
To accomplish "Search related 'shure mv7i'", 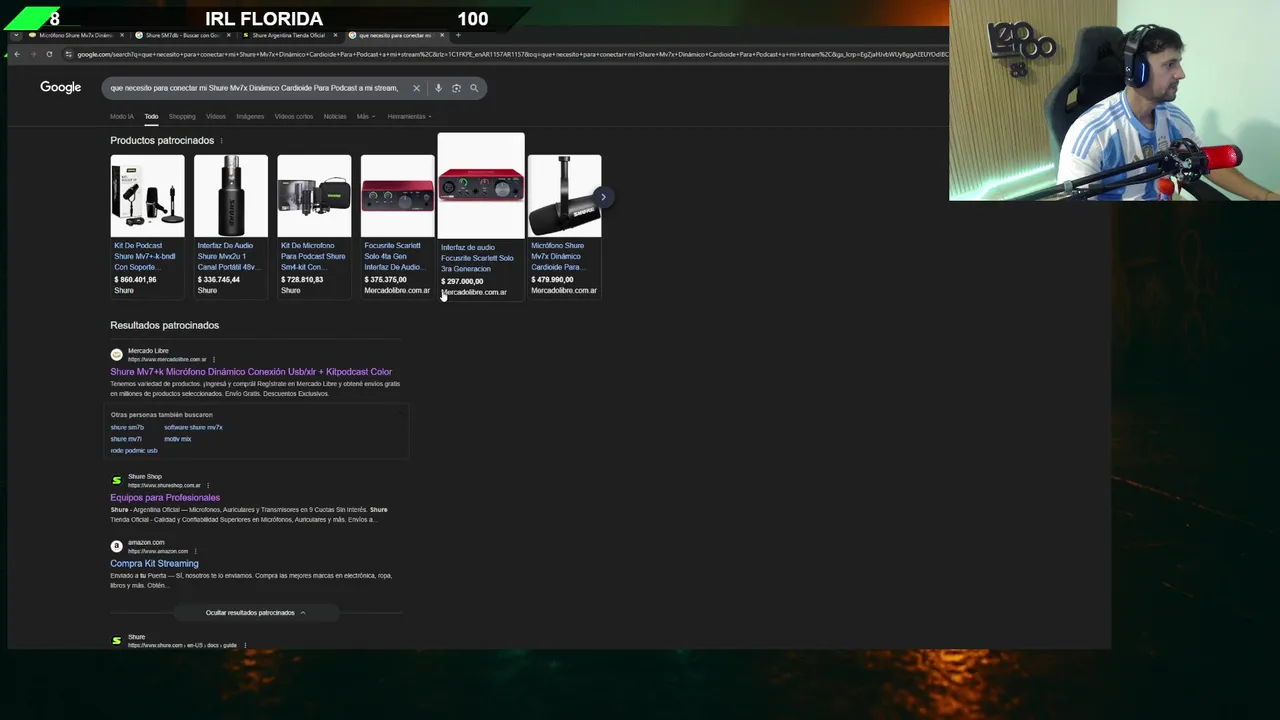I will click(126, 439).
